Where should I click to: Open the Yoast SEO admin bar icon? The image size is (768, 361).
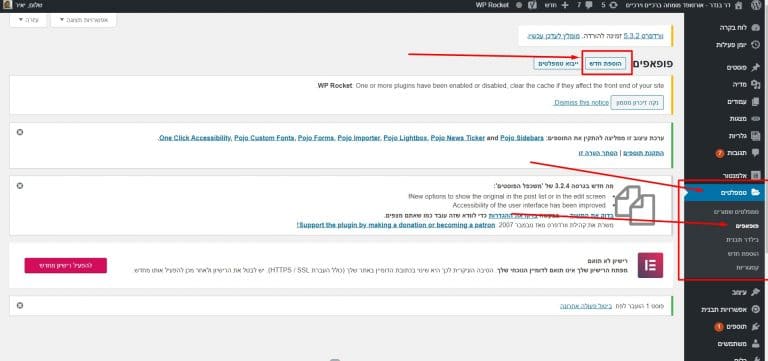point(532,5)
